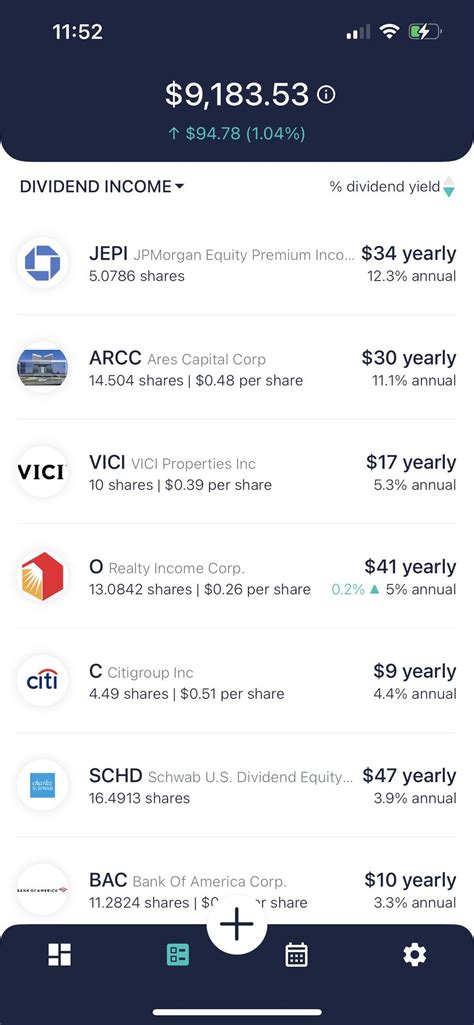Viewport: 474px width, 1025px height.
Task: Expand the DIVIDEND INCOME dropdown
Action: (x=102, y=186)
